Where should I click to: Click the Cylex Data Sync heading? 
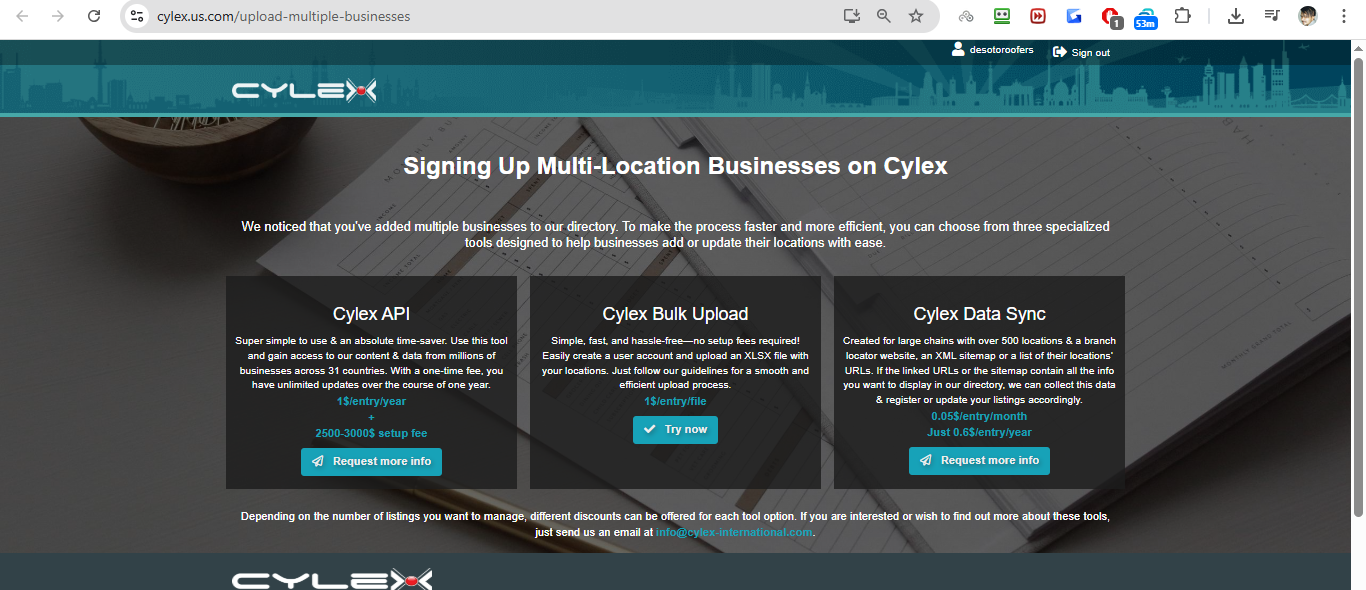[979, 314]
